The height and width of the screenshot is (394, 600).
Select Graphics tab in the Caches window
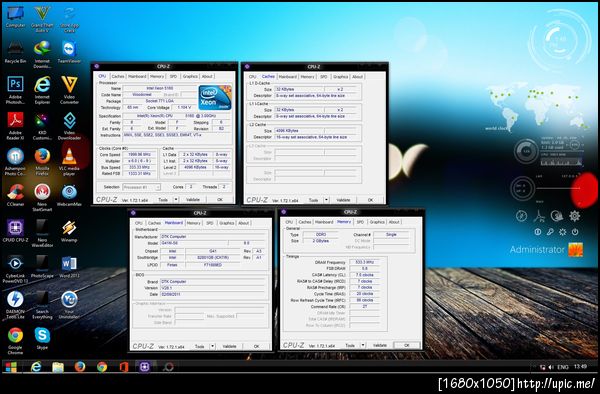tap(341, 77)
